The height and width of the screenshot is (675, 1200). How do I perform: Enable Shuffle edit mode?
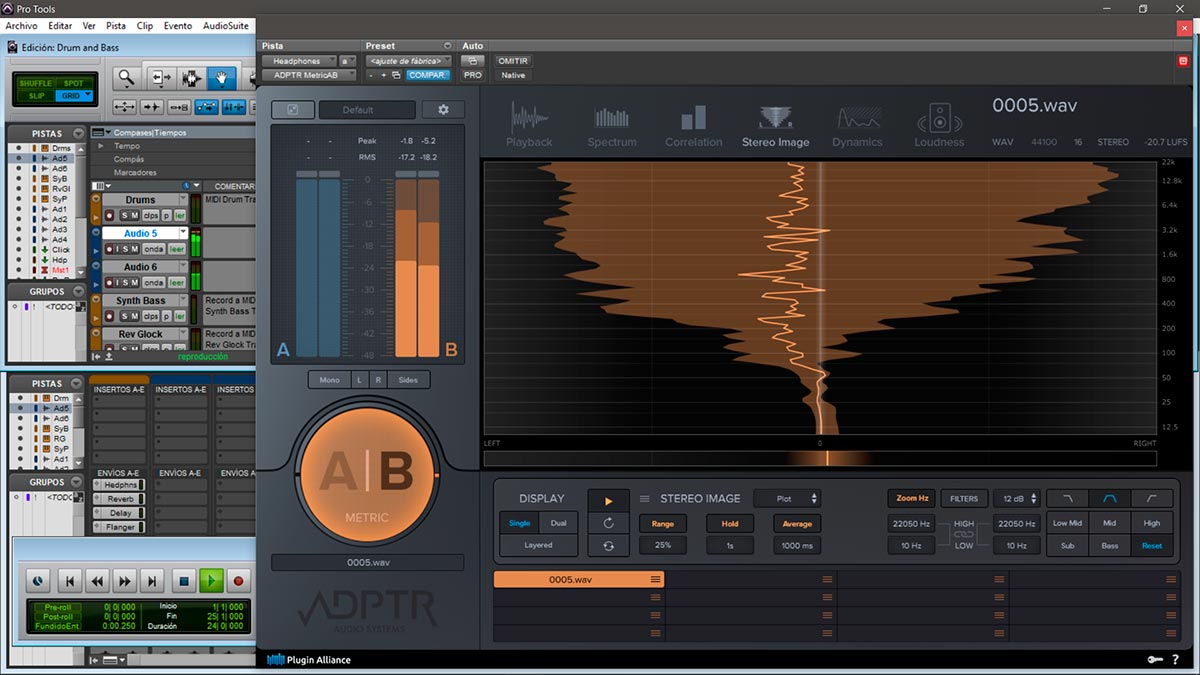coord(36,84)
